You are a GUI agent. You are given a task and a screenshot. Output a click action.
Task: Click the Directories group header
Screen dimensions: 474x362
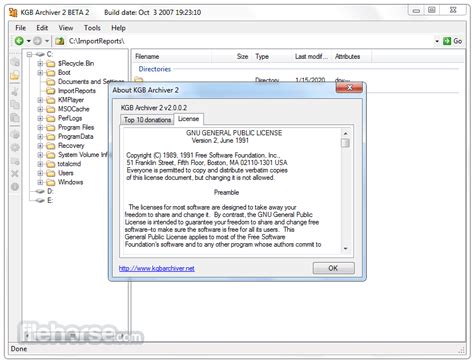[x=155, y=69]
